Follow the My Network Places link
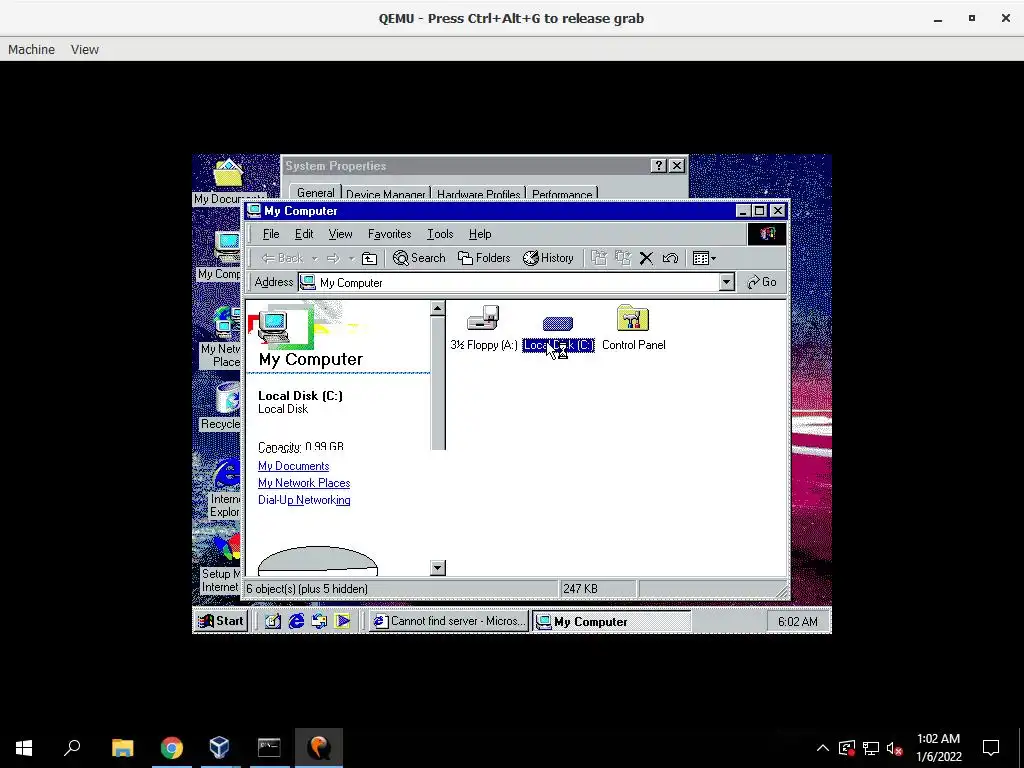1024x768 pixels. [x=304, y=483]
